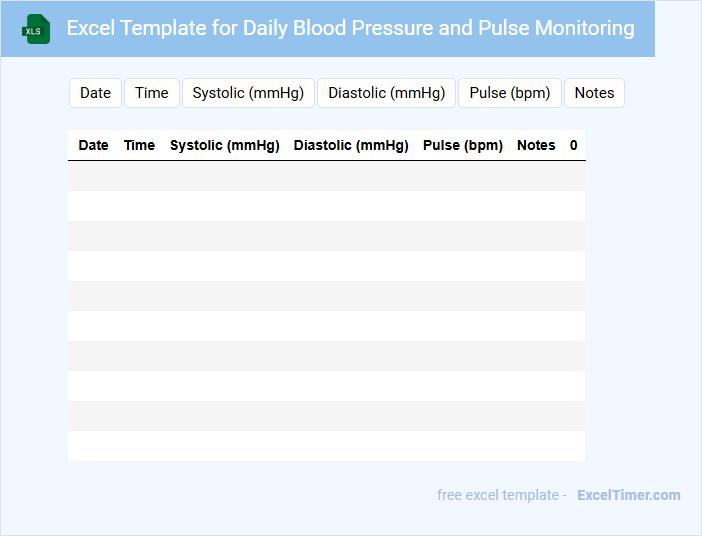Select the Time tag button
The height and width of the screenshot is (536, 702).
[x=152, y=93]
